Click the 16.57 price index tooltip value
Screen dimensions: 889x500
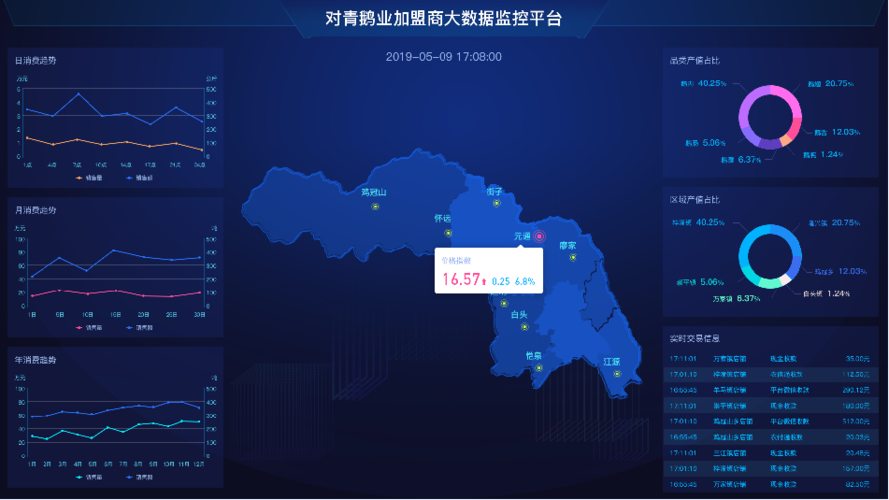pyautogui.click(x=461, y=279)
